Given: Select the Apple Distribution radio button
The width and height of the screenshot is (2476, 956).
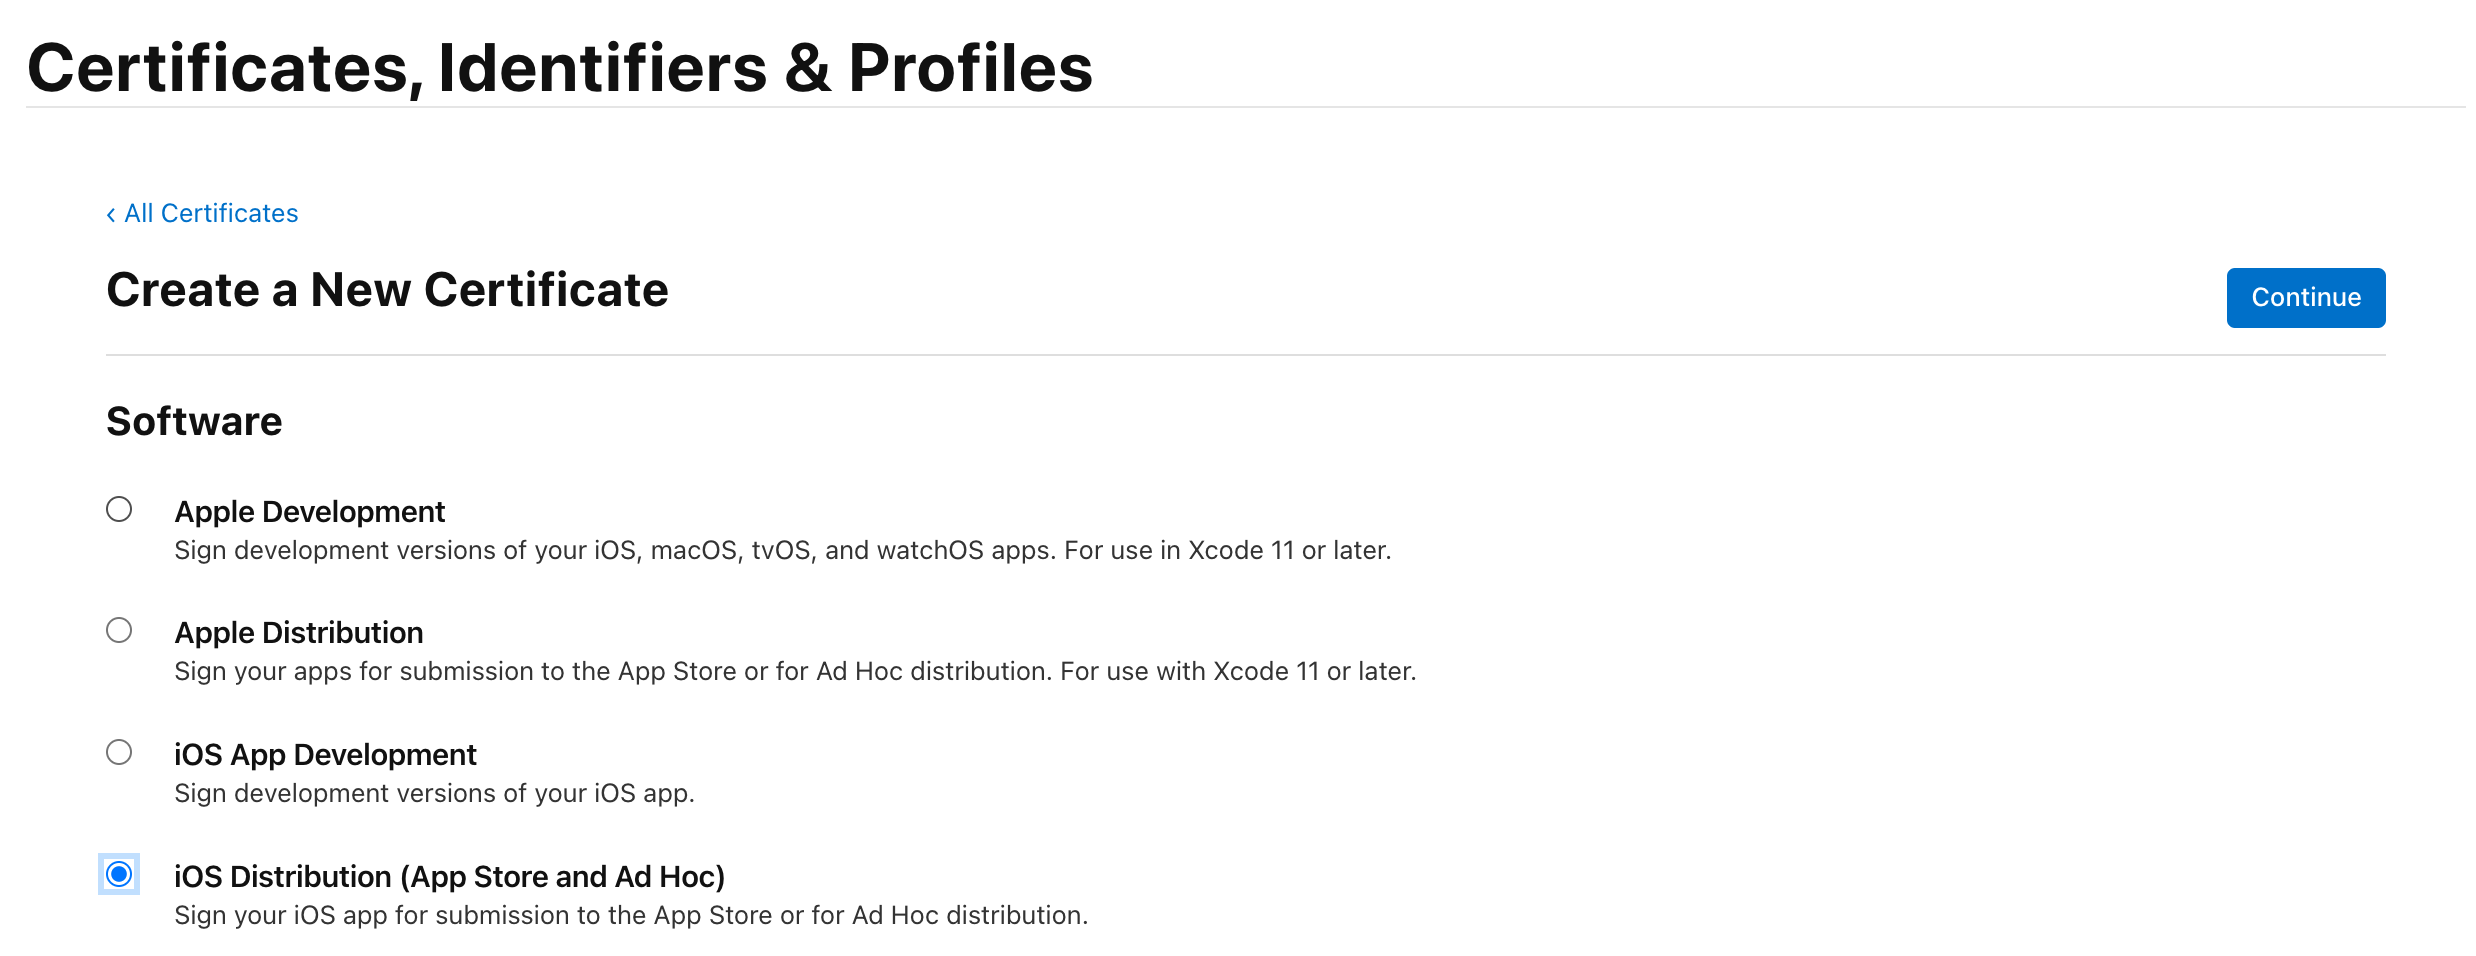Looking at the screenshot, I should pyautogui.click(x=119, y=632).
